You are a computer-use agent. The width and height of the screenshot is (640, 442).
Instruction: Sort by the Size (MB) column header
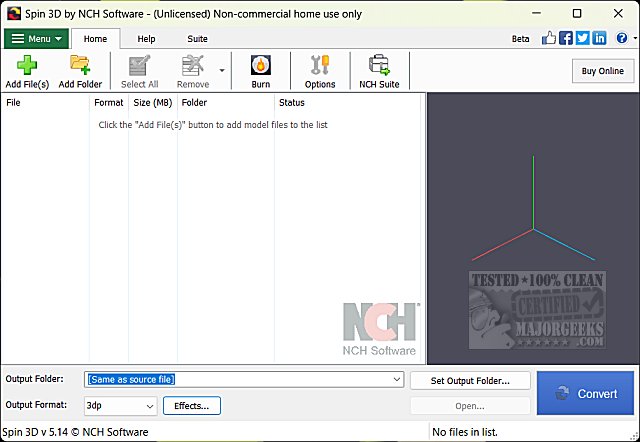pos(153,102)
